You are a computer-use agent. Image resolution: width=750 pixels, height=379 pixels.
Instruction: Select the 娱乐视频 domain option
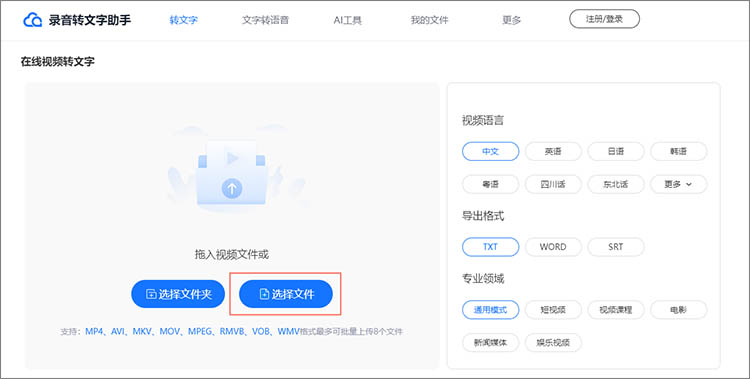pyautogui.click(x=553, y=343)
